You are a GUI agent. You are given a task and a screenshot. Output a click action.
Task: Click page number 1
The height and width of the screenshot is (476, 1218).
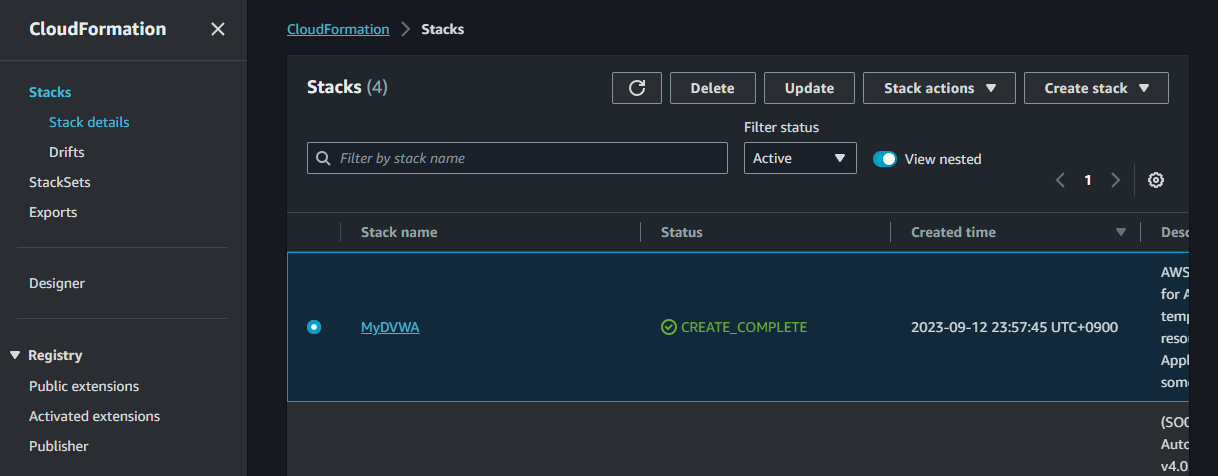point(1088,181)
